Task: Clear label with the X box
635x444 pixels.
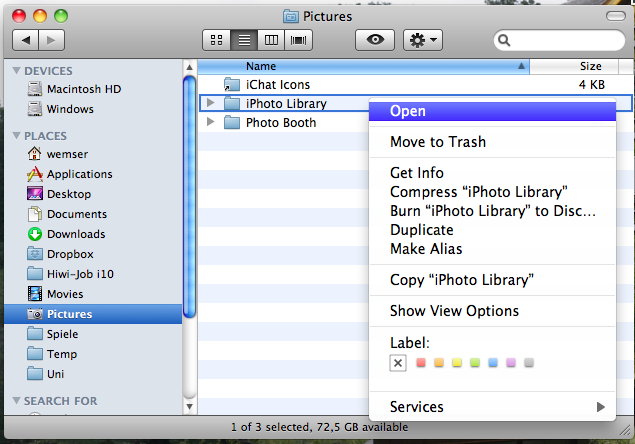Action: 398,363
